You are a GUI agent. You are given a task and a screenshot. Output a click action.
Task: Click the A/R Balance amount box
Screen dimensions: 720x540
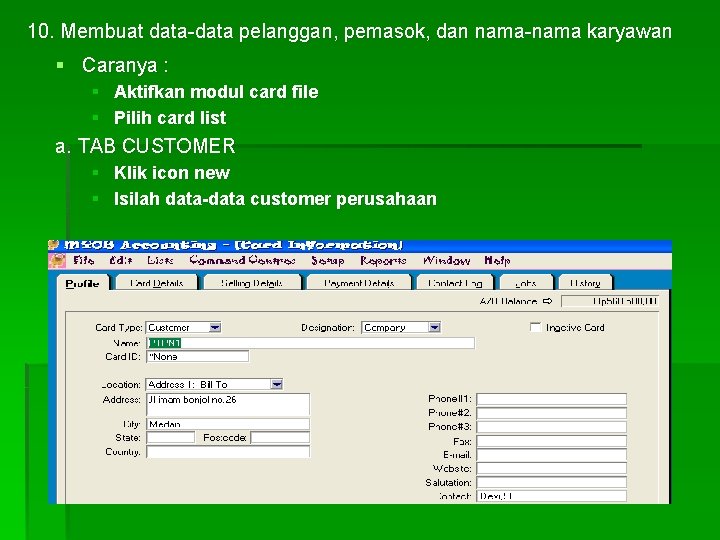(610, 301)
